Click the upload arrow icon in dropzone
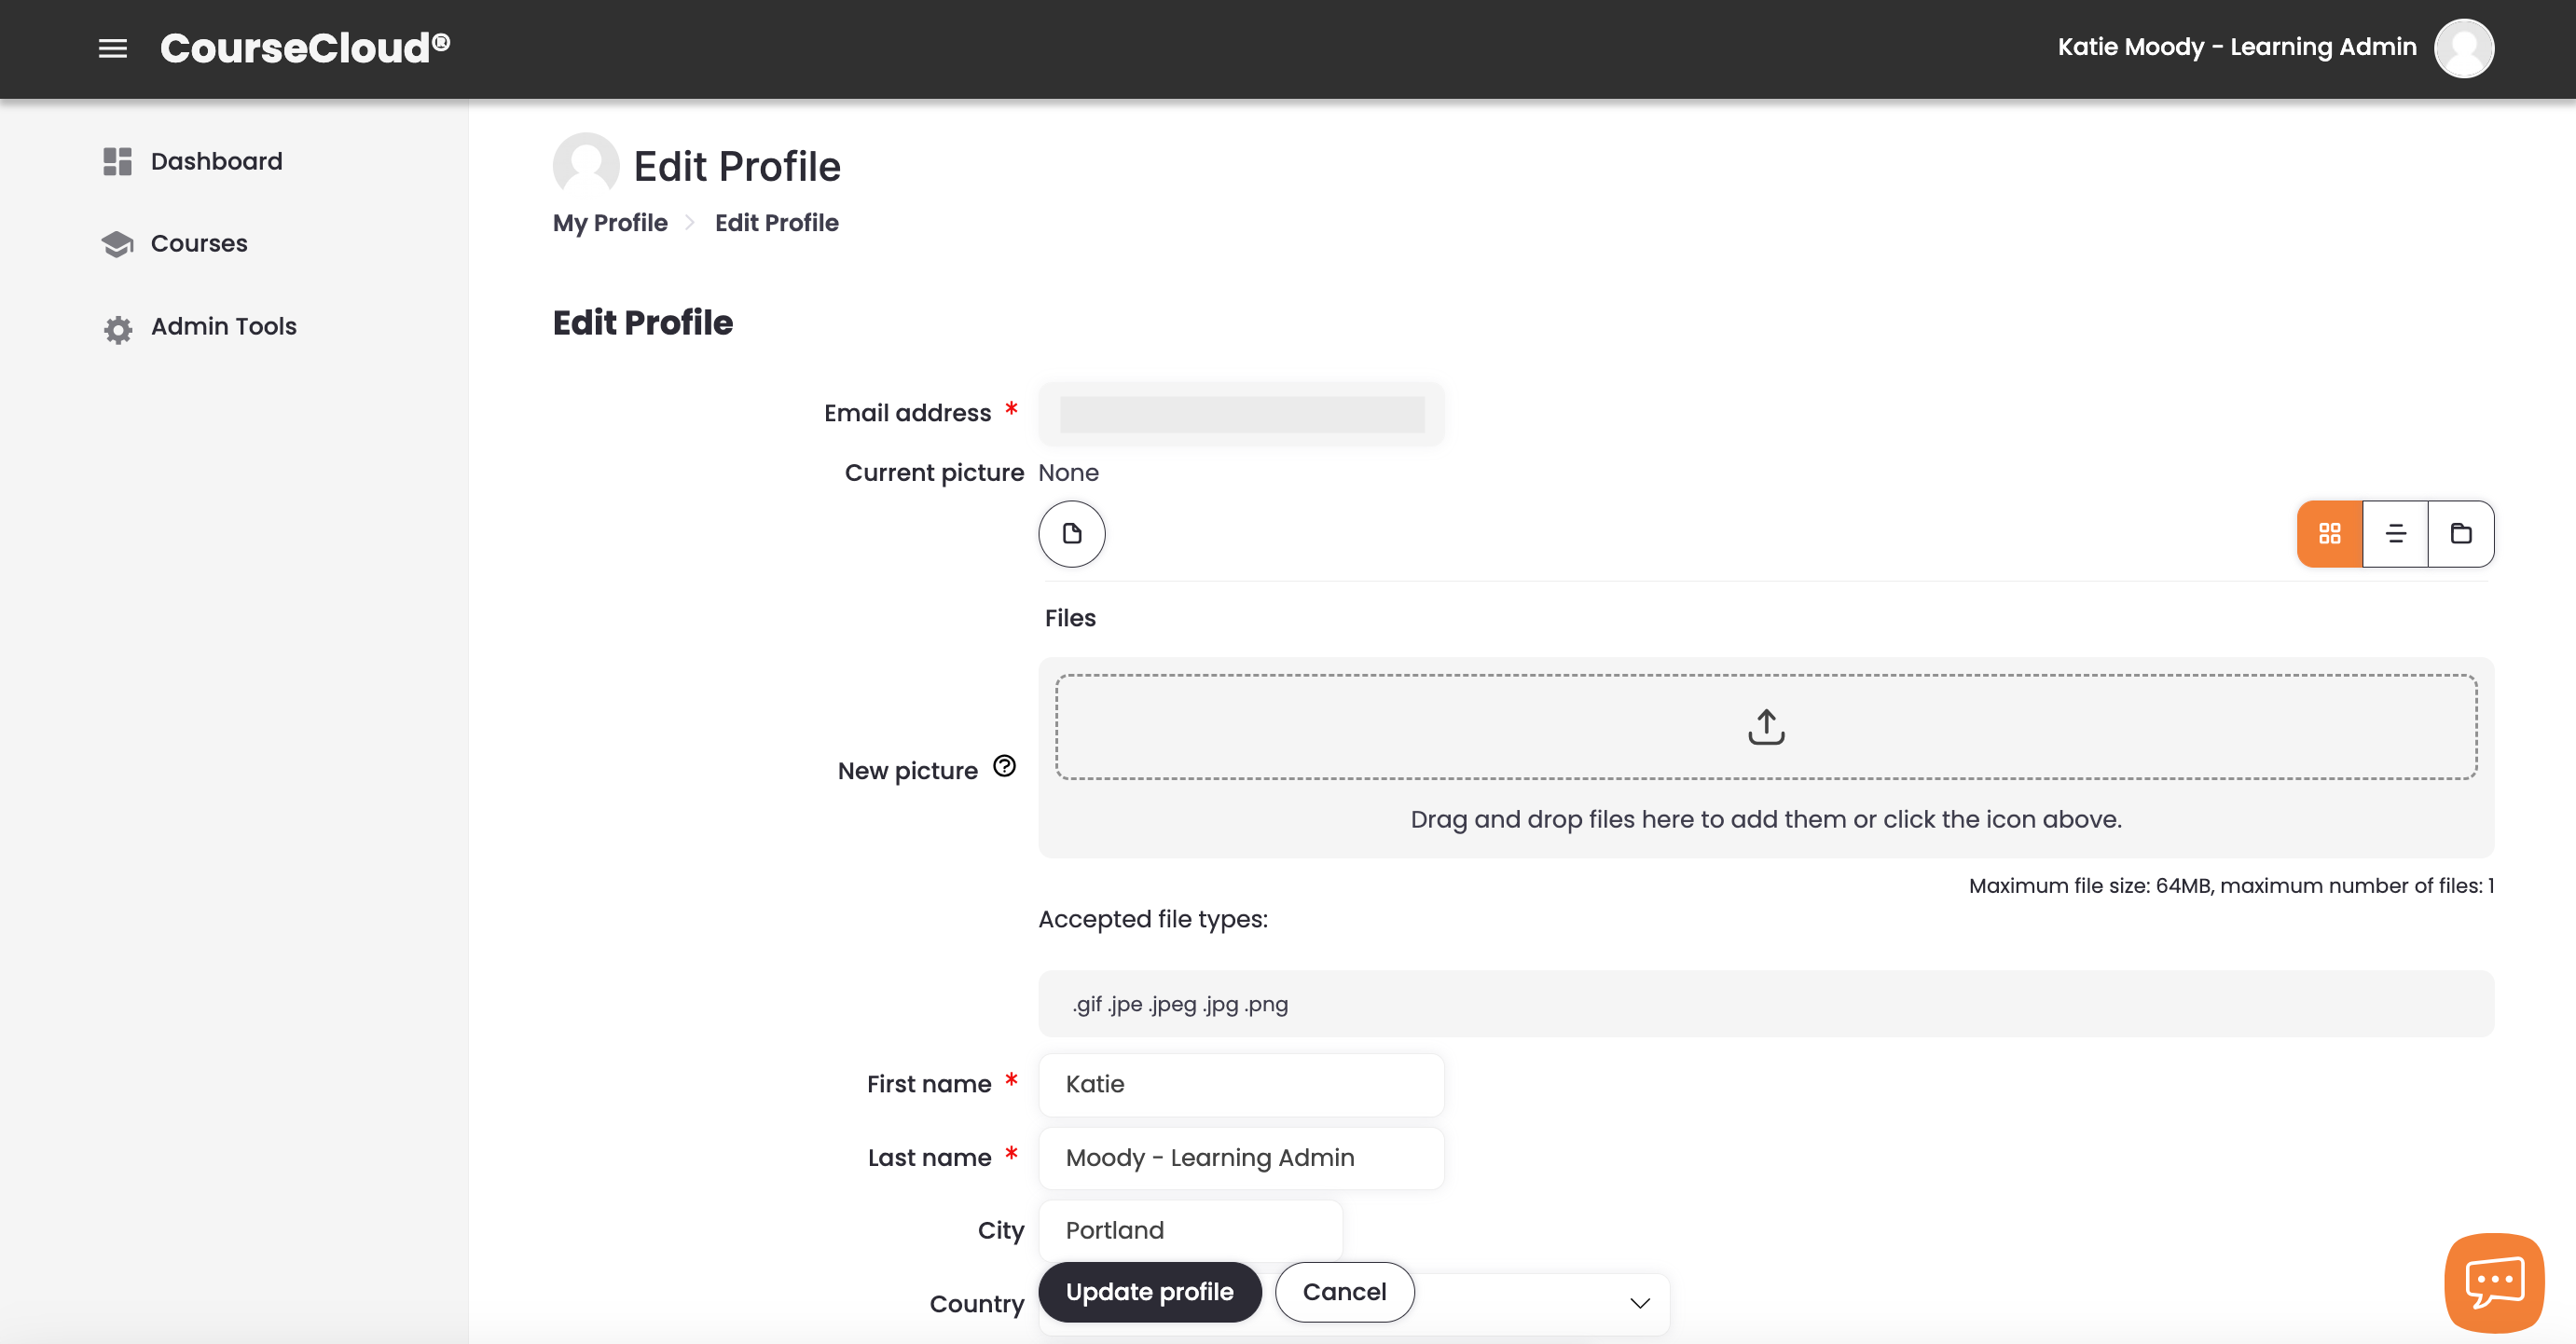Image resolution: width=2576 pixels, height=1344 pixels. pos(1766,727)
